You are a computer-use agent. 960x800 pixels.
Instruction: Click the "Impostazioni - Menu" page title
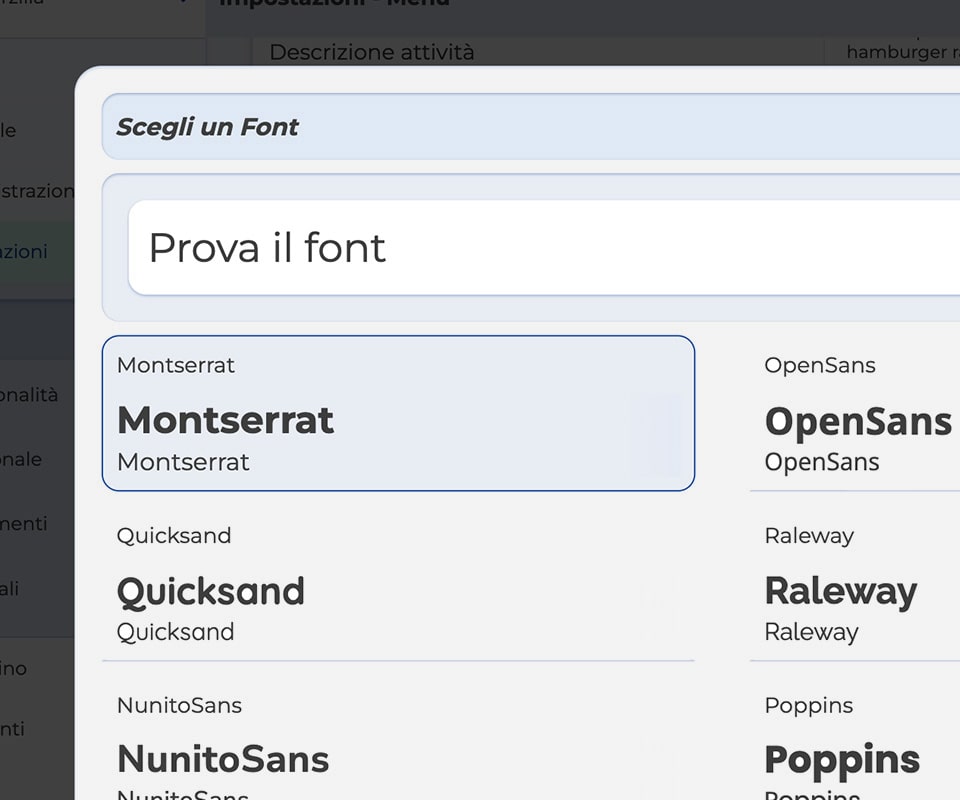[335, 3]
